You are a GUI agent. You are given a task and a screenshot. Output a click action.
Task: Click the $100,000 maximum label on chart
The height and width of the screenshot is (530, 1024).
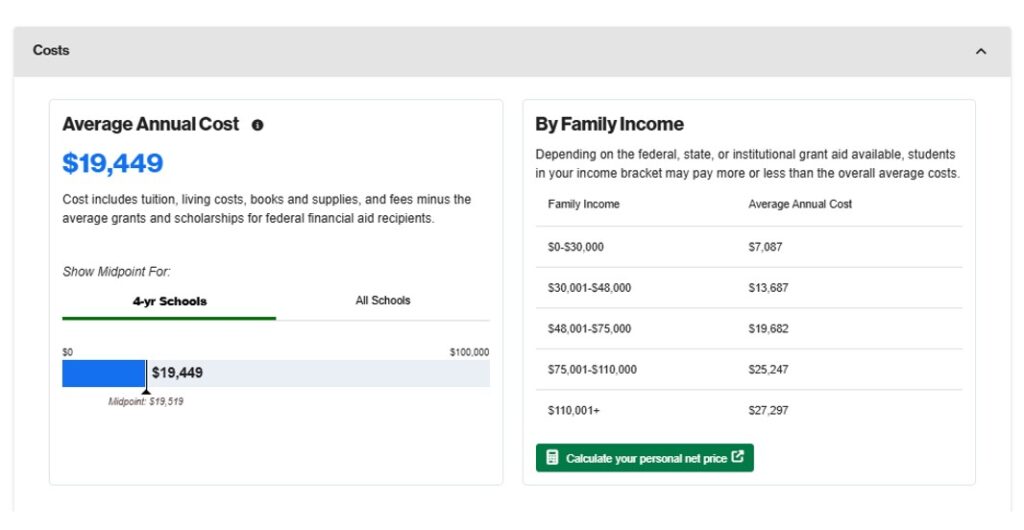coord(469,352)
